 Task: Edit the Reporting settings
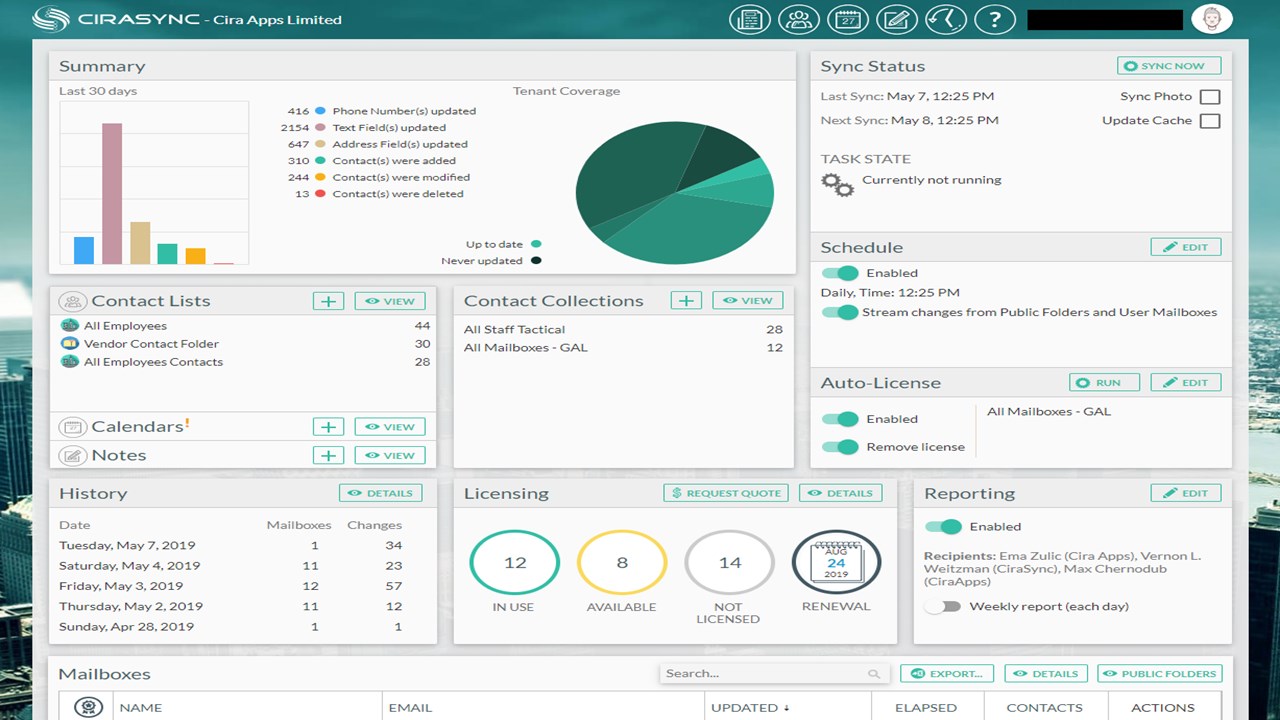(x=1186, y=493)
